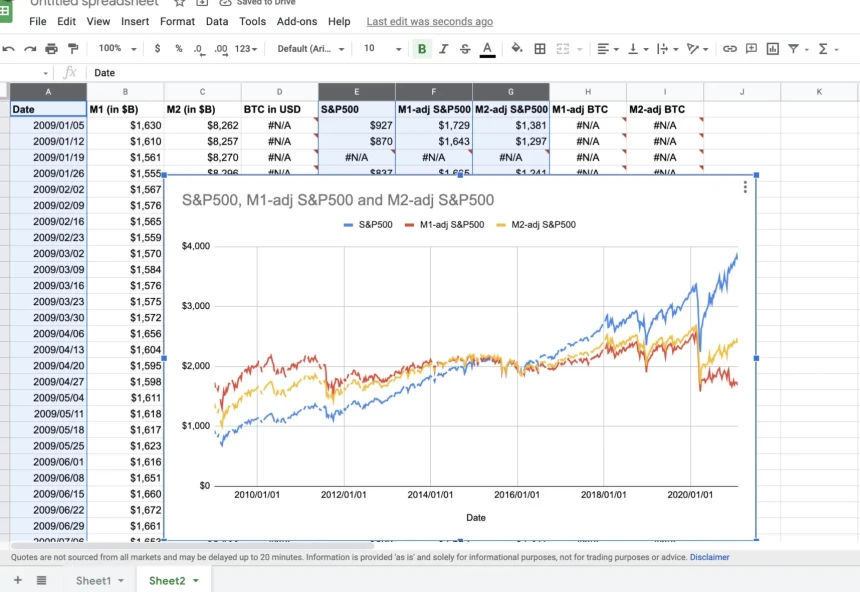Image resolution: width=860 pixels, height=592 pixels.
Task: Expand the Sheet2 tab options arrow
Action: coord(196,580)
